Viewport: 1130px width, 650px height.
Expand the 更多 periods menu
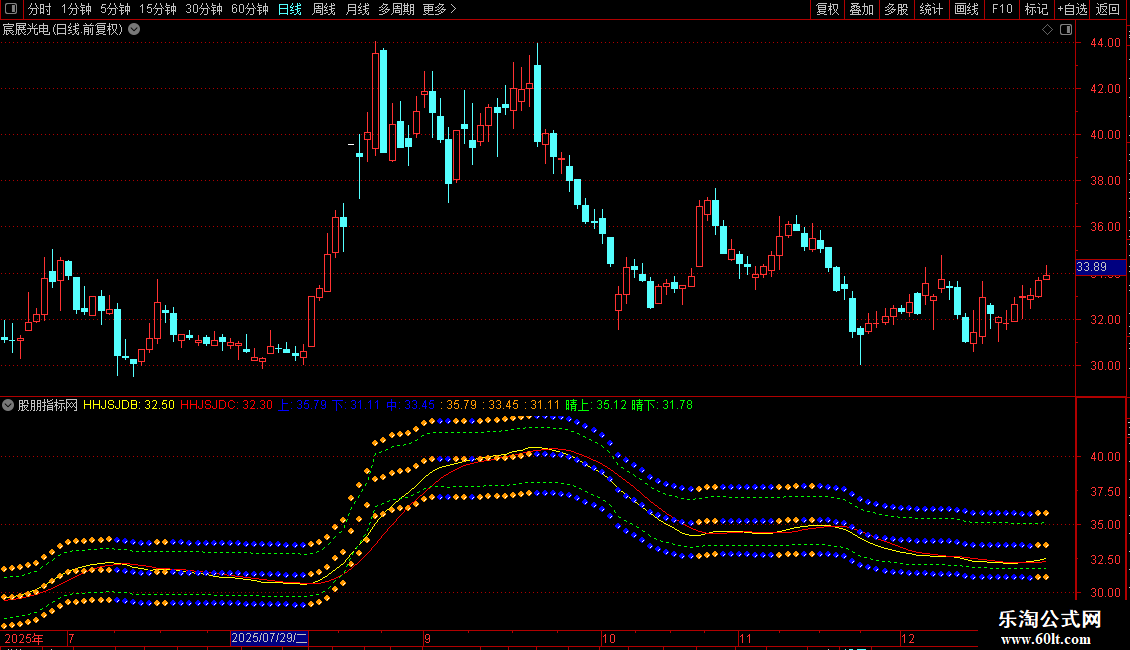pyautogui.click(x=439, y=9)
